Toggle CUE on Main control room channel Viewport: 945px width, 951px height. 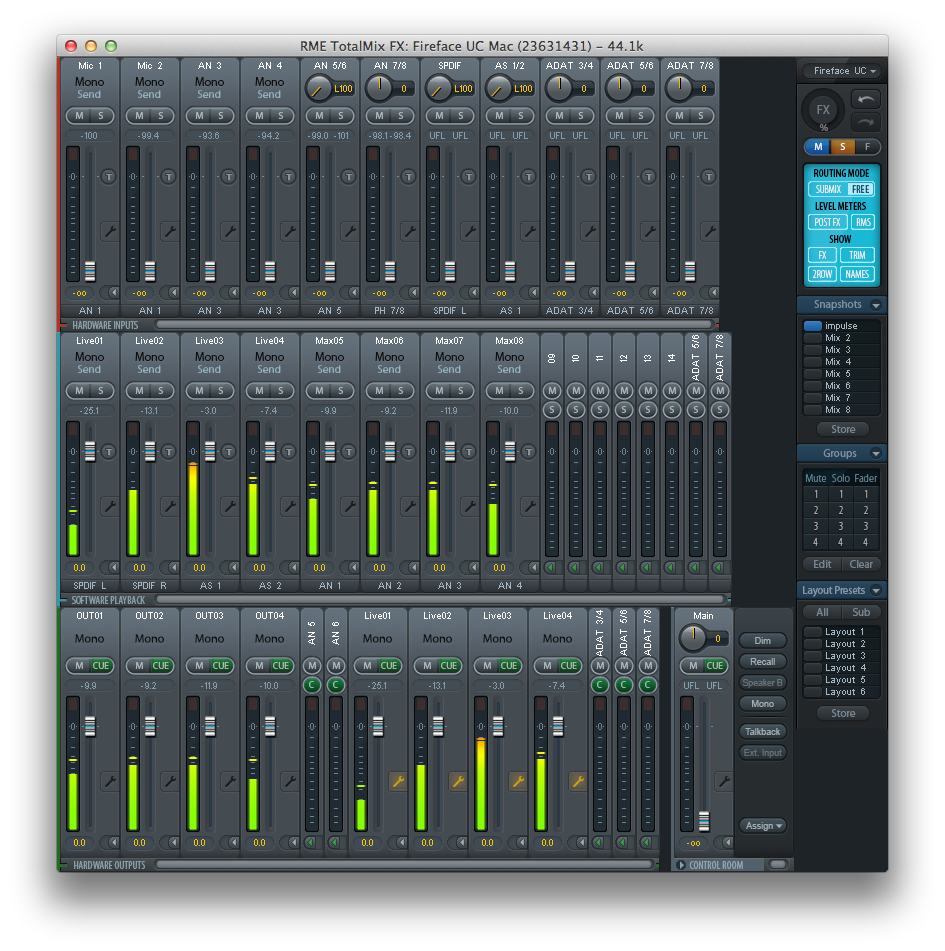pos(714,666)
